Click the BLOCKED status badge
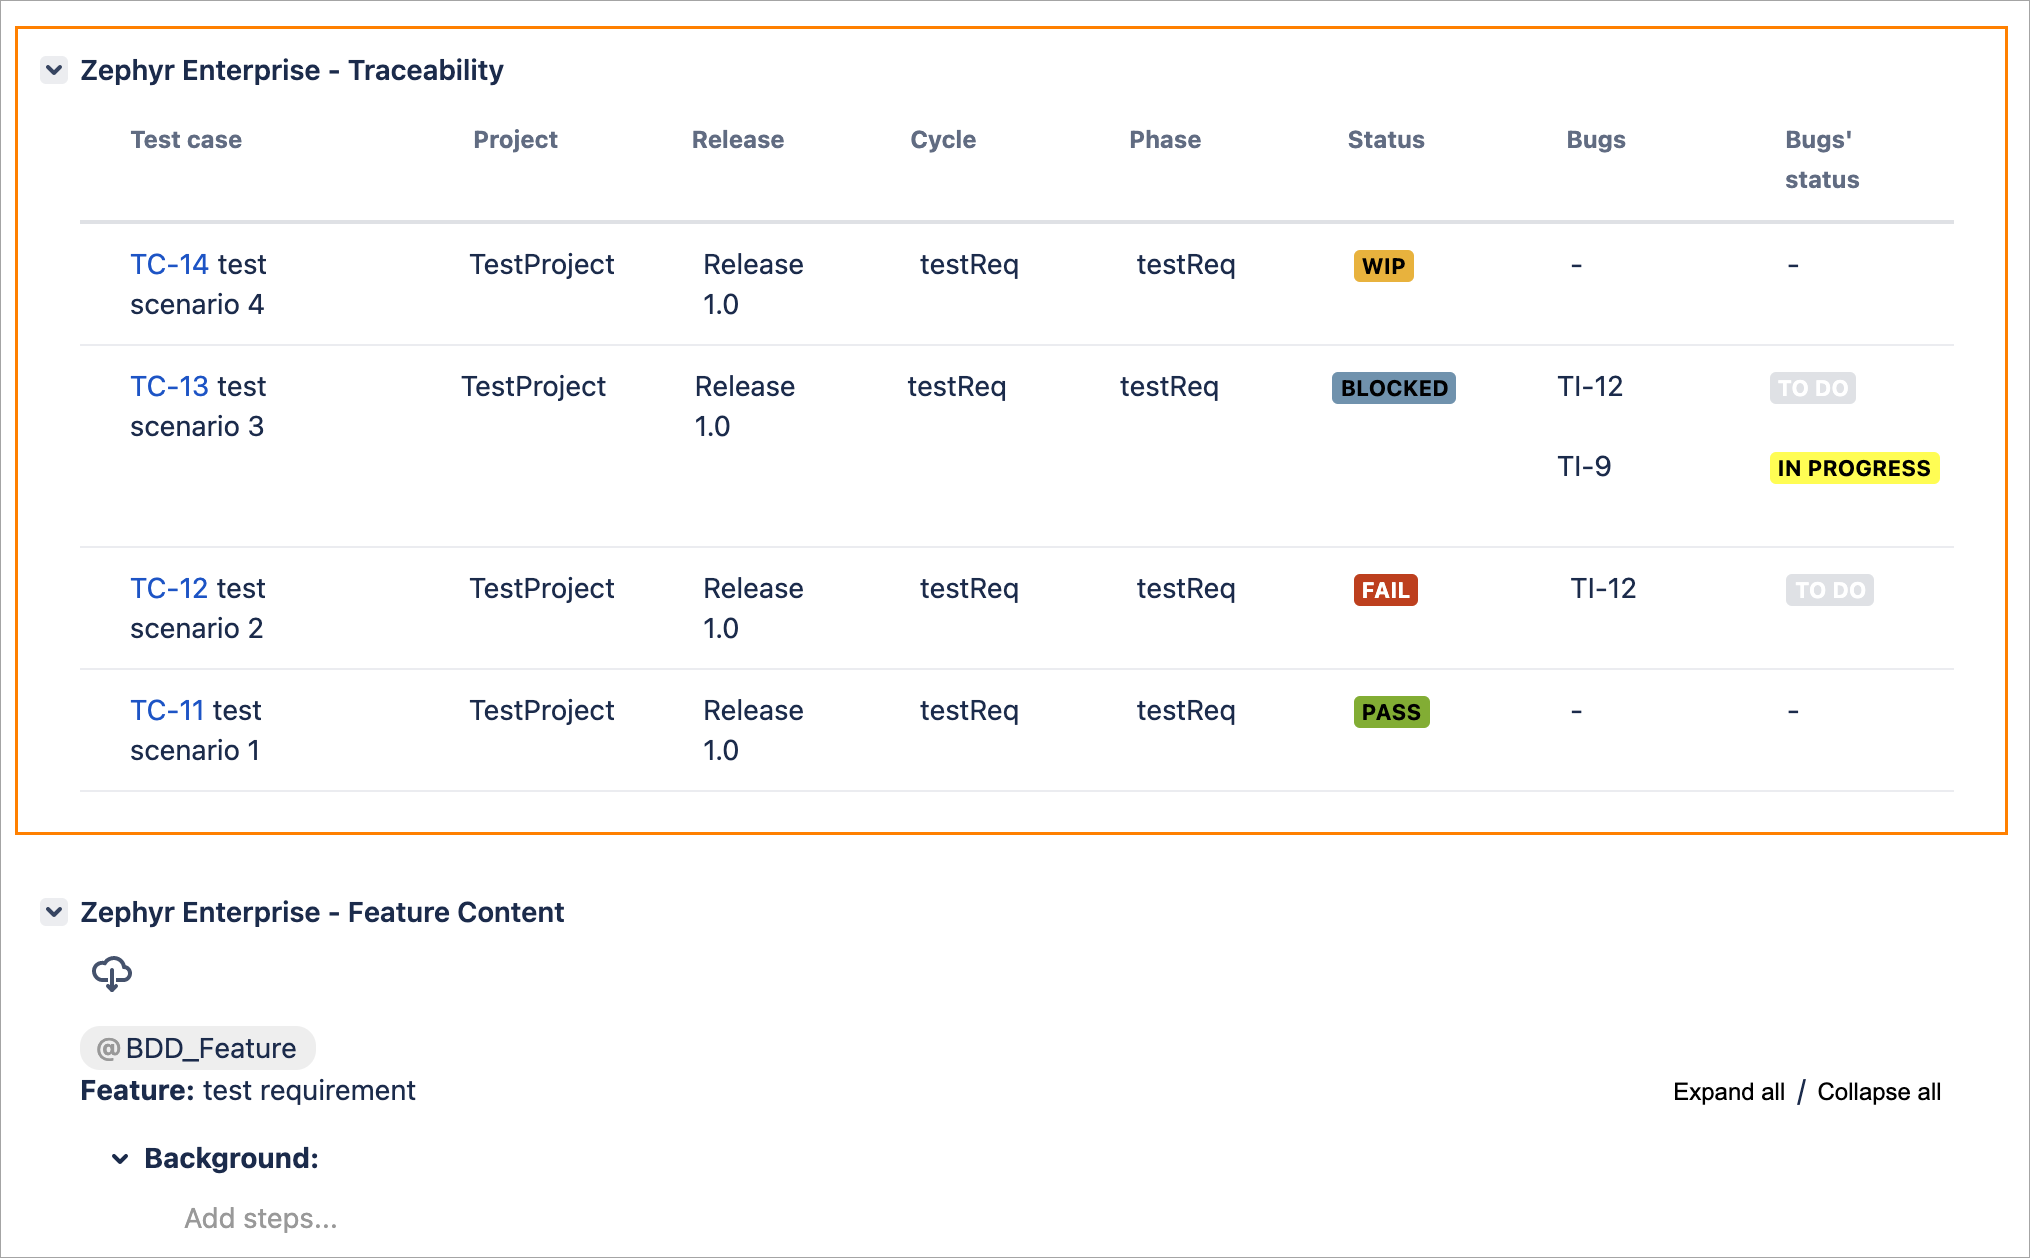The width and height of the screenshot is (2030, 1258). [x=1393, y=388]
